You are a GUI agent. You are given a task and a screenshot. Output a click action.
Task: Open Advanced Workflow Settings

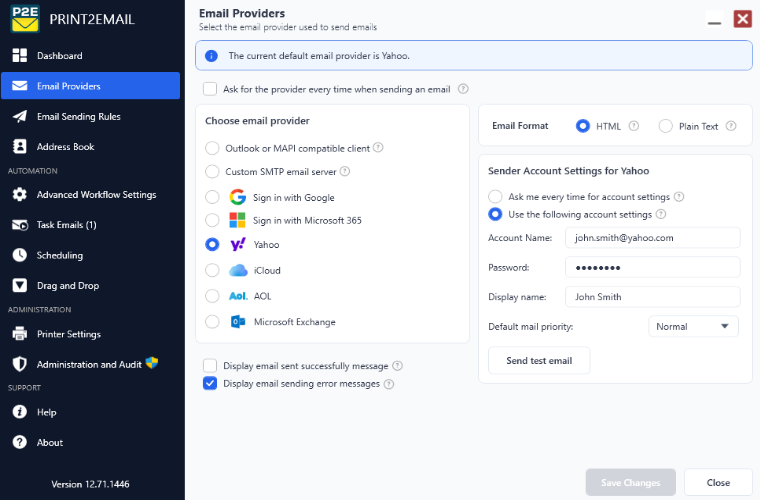pos(91,194)
